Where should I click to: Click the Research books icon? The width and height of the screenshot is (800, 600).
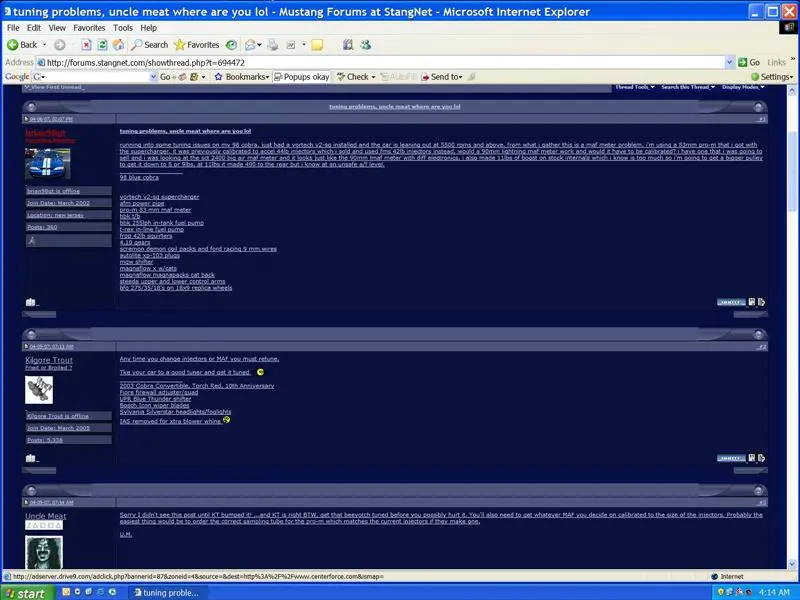tap(348, 45)
